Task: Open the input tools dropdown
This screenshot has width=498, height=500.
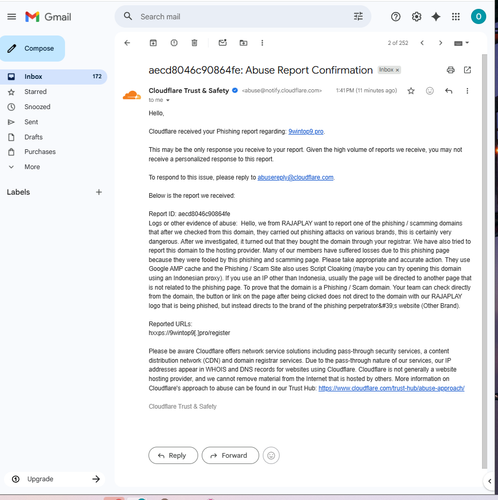Action: (x=462, y=43)
